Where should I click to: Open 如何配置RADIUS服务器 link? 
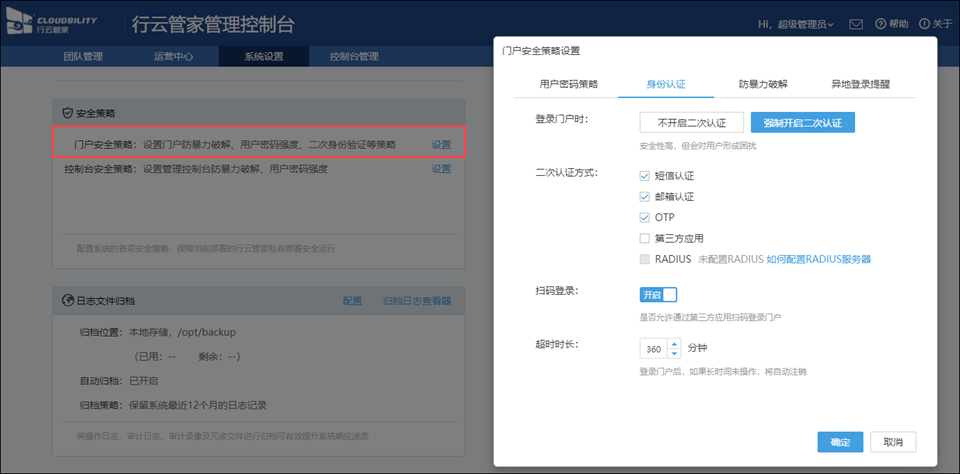tap(818, 259)
